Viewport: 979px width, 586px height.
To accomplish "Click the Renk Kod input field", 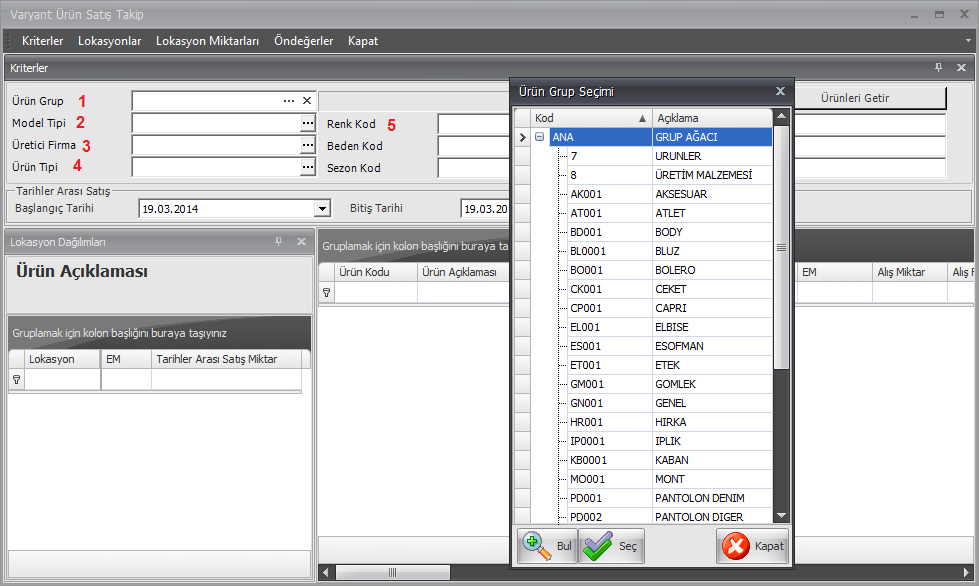I will 474,124.
